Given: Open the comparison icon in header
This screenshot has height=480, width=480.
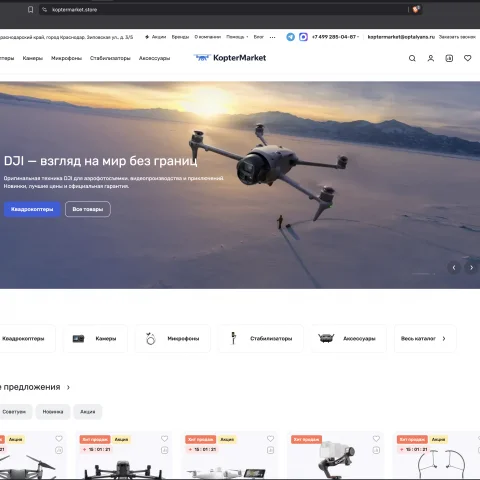Looking at the screenshot, I should [449, 58].
